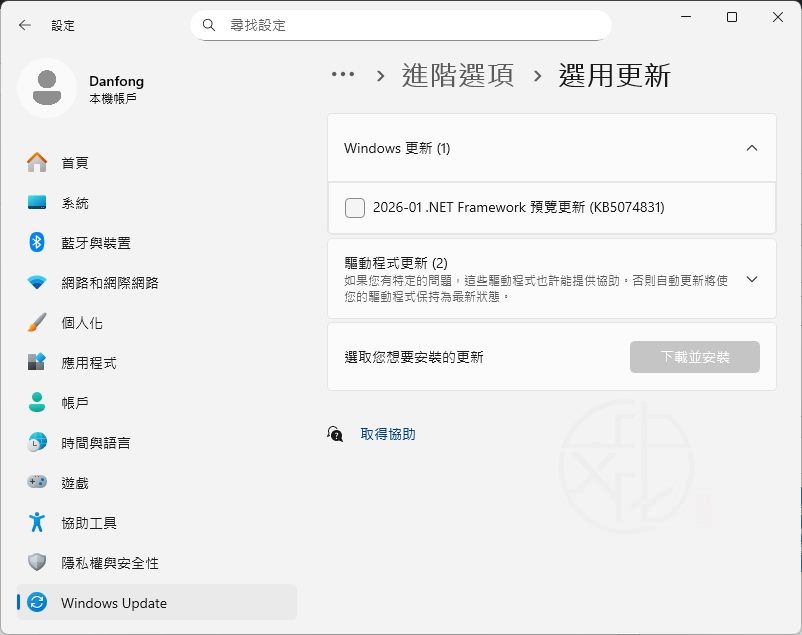The height and width of the screenshot is (635, 802).
Task: Collapse the Windows 更新 (1) section
Action: coord(752,148)
